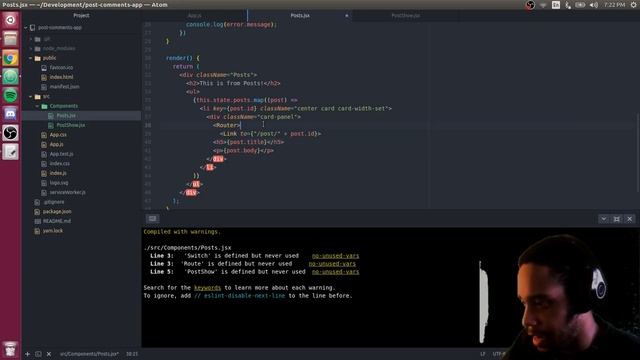Close the terminal panel
This screenshot has width=640, height=360.
pyautogui.click(x=630, y=219)
